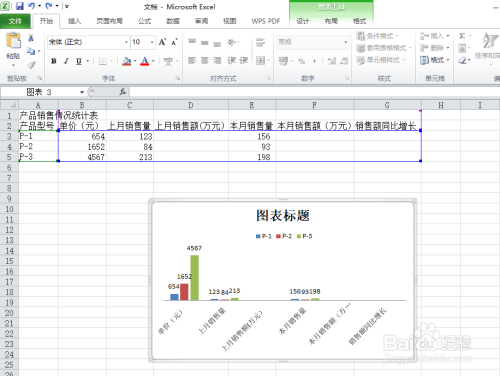The width and height of the screenshot is (500, 376).
Task: Click the Paste clipboard icon
Action: click(x=13, y=41)
